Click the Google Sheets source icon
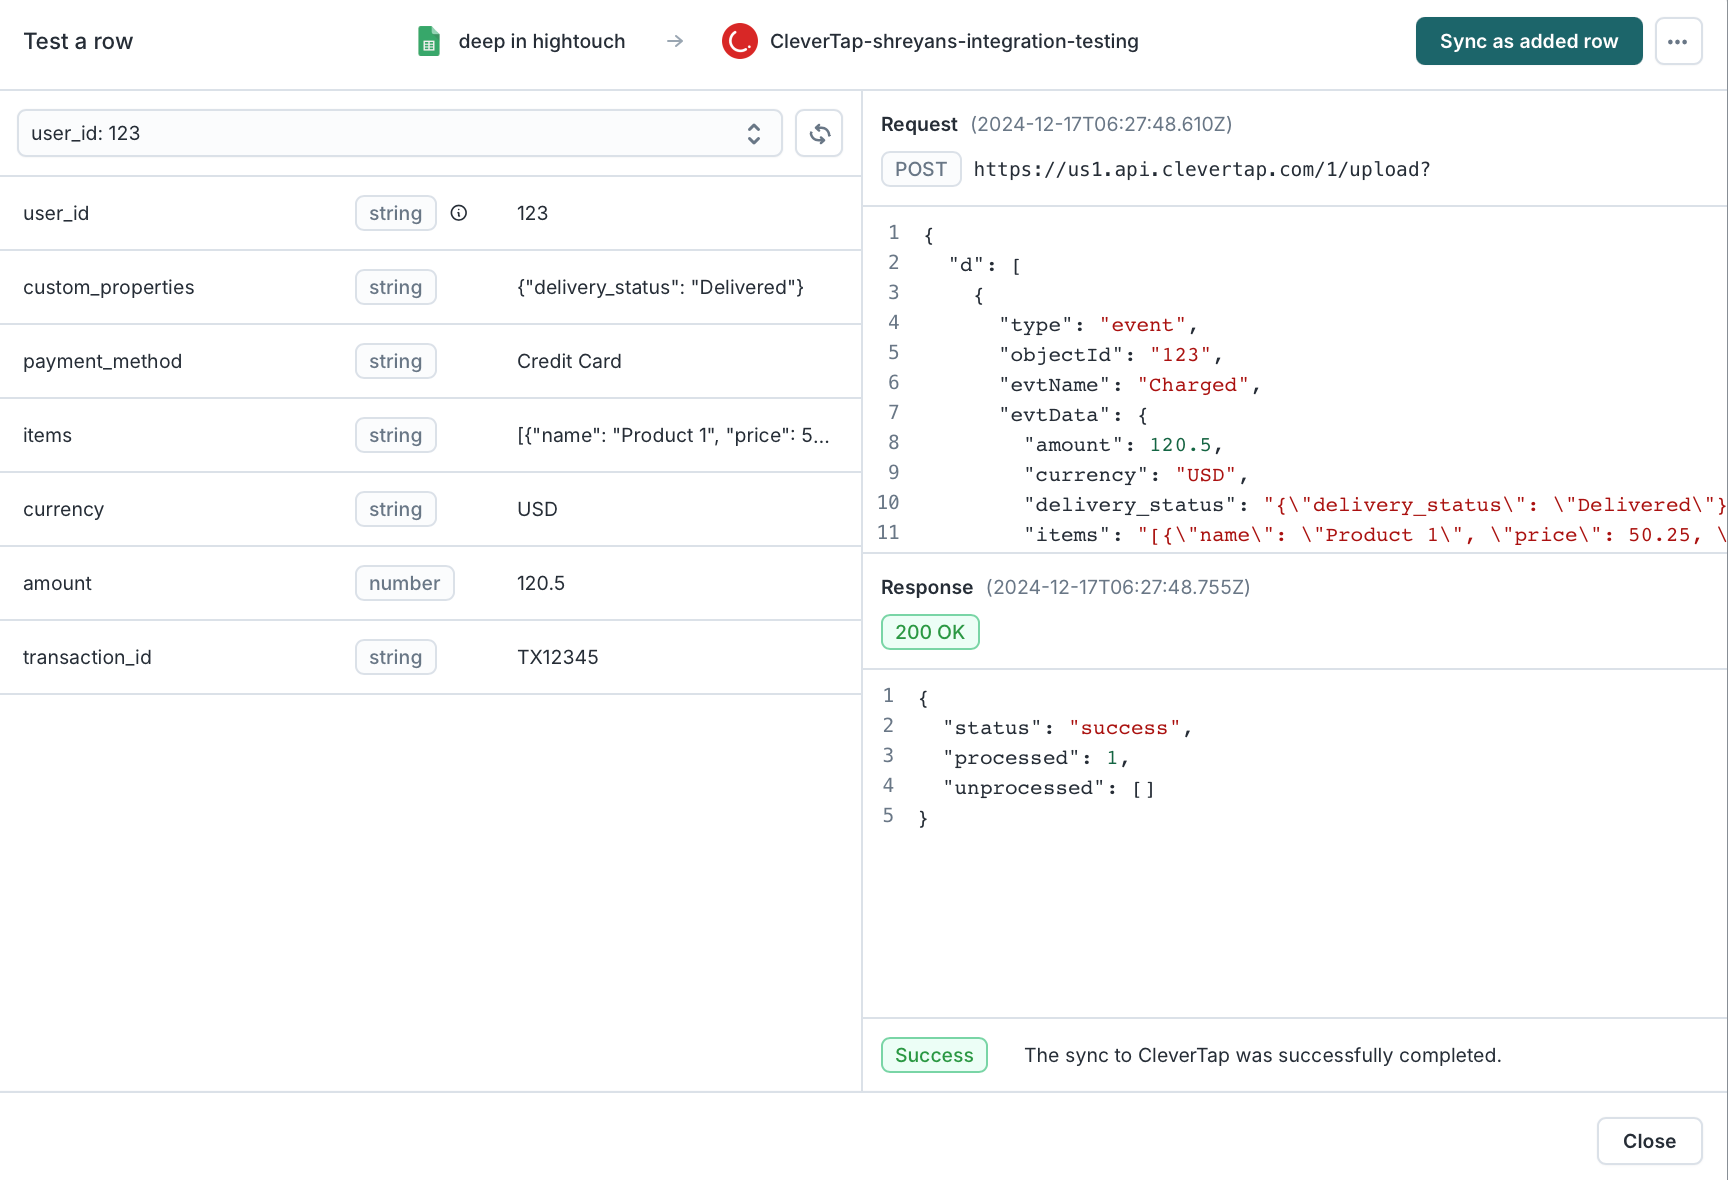The image size is (1728, 1180). [x=429, y=41]
